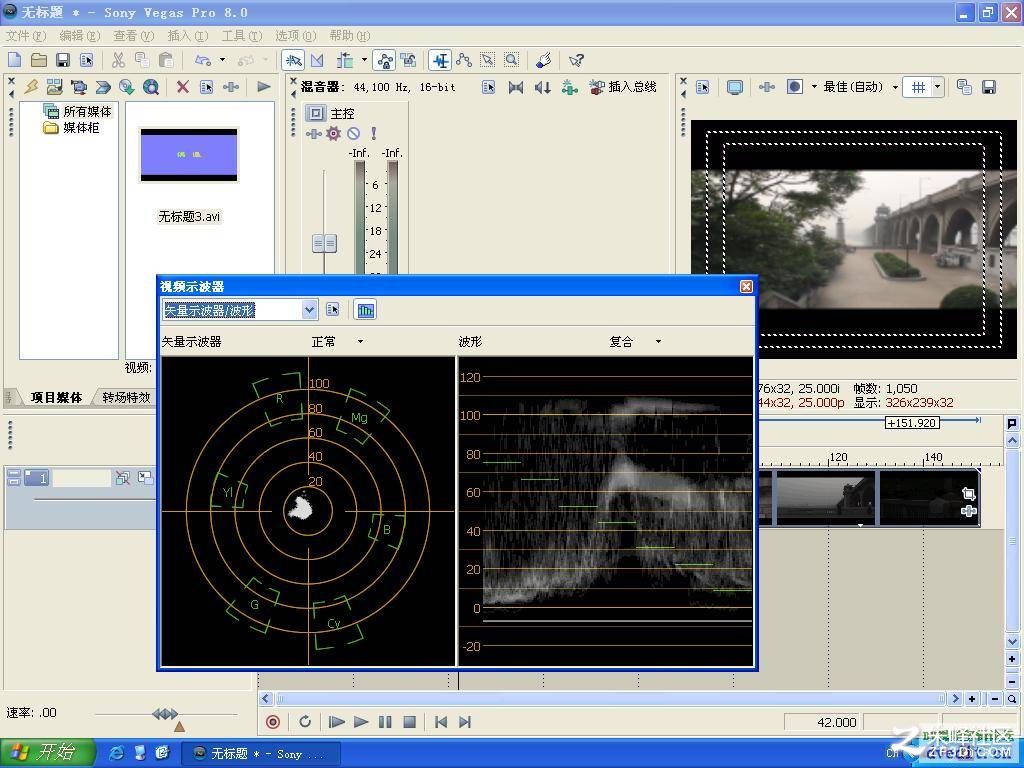This screenshot has height=768, width=1024.
Task: Save the preview snapshot to file
Action: point(989,88)
